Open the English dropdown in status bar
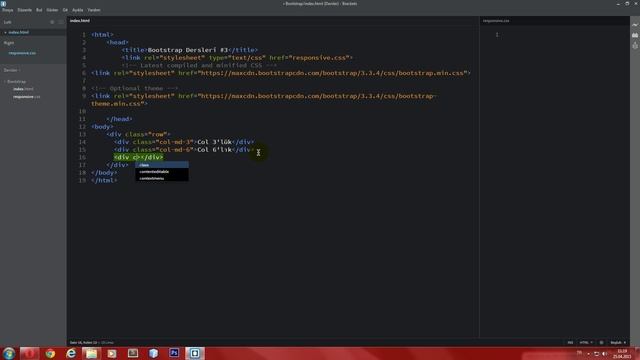This screenshot has width=640, height=360. click(618, 342)
